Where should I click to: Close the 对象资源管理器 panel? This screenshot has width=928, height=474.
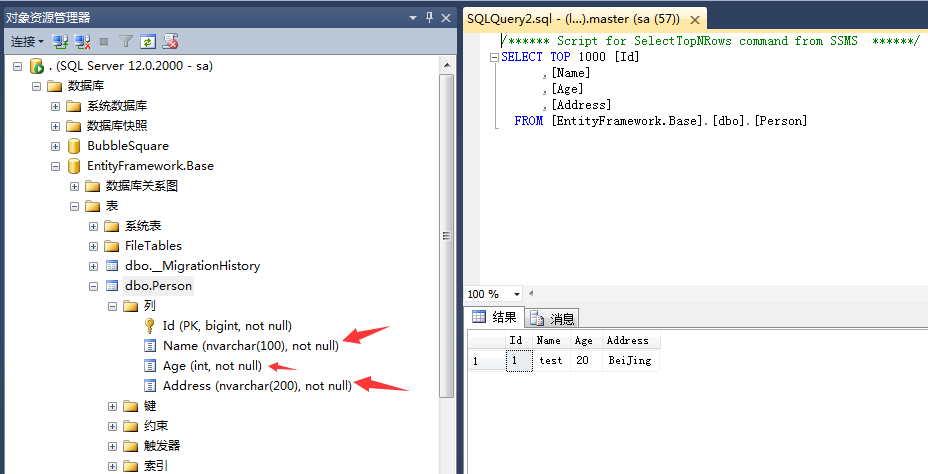click(x=446, y=18)
